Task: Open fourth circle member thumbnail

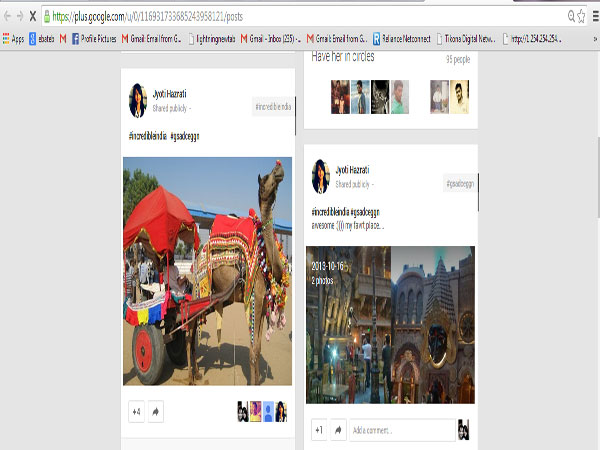Action: coord(400,97)
